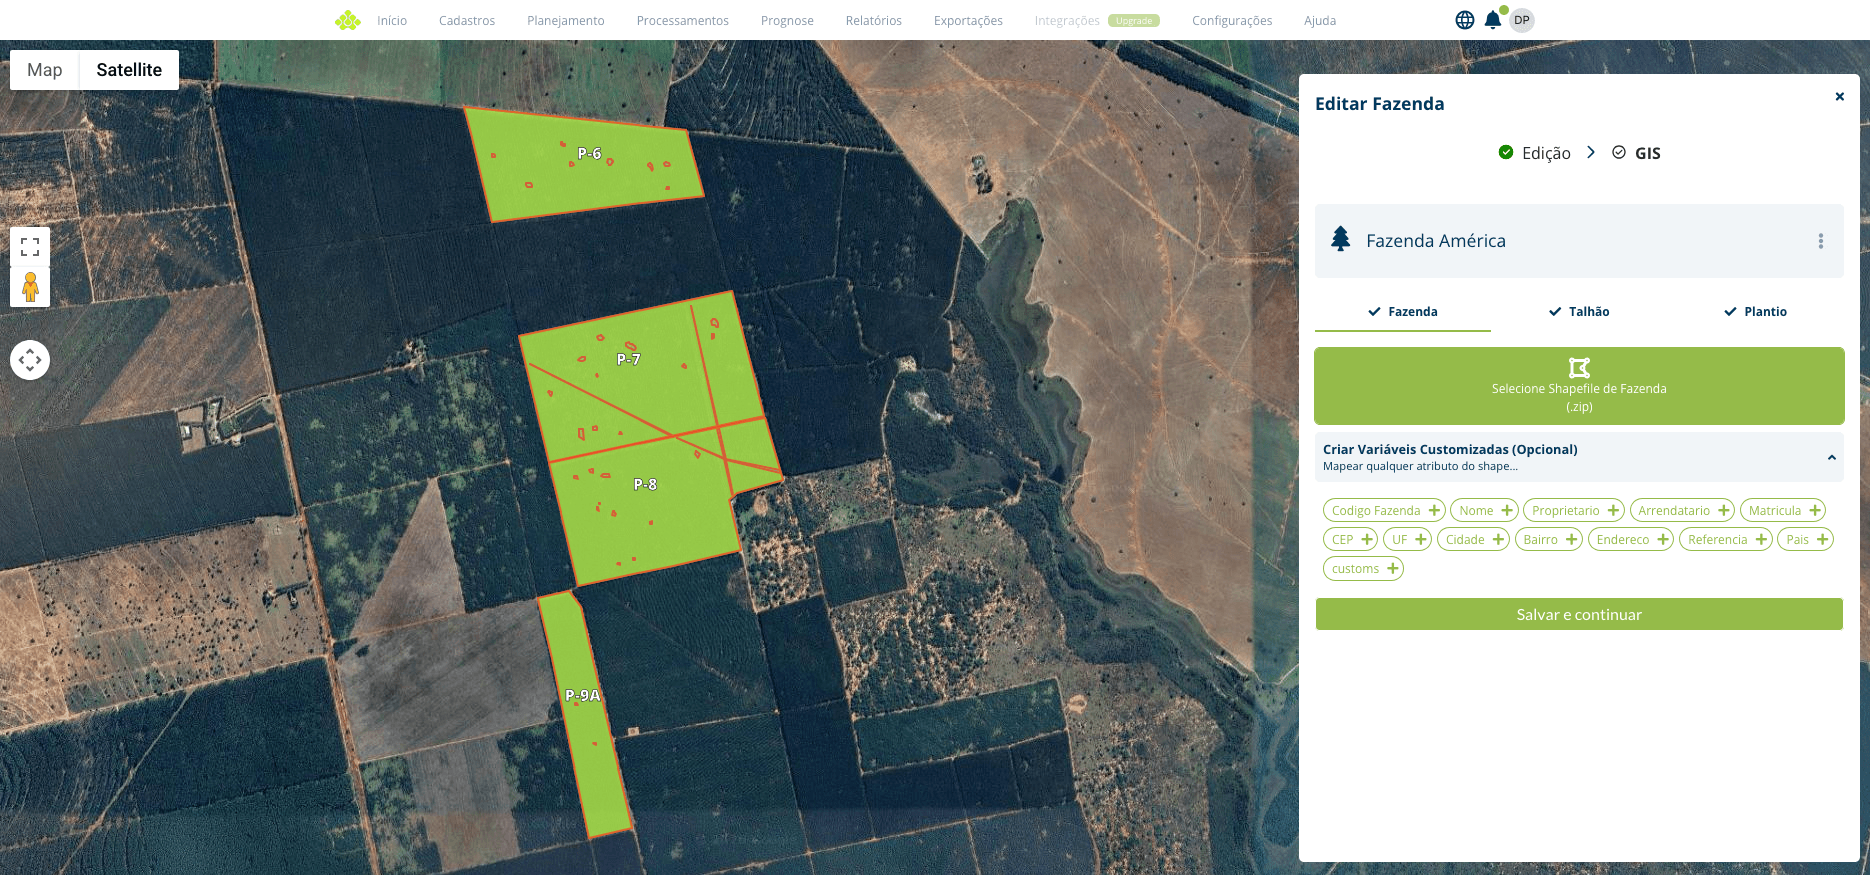Add the Referencia variable chip
The image size is (1870, 875).
pos(1726,539)
